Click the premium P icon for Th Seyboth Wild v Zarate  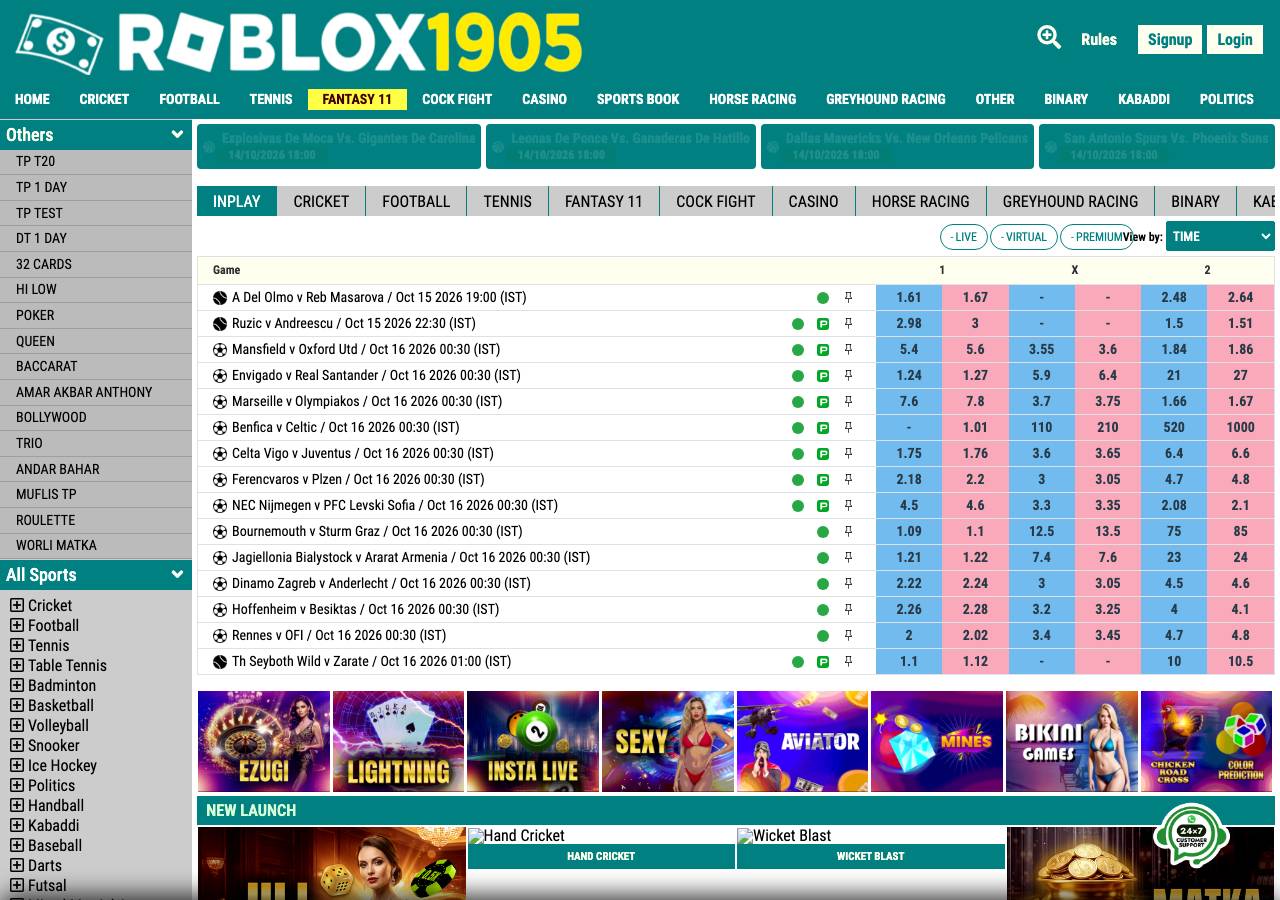[x=823, y=662]
